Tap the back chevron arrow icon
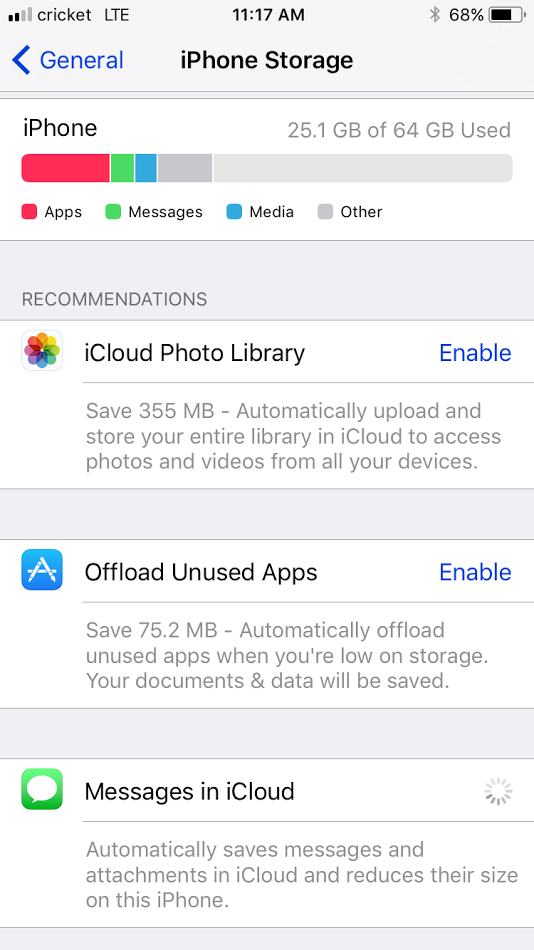Viewport: 534px width, 950px height. pyautogui.click(x=21, y=60)
